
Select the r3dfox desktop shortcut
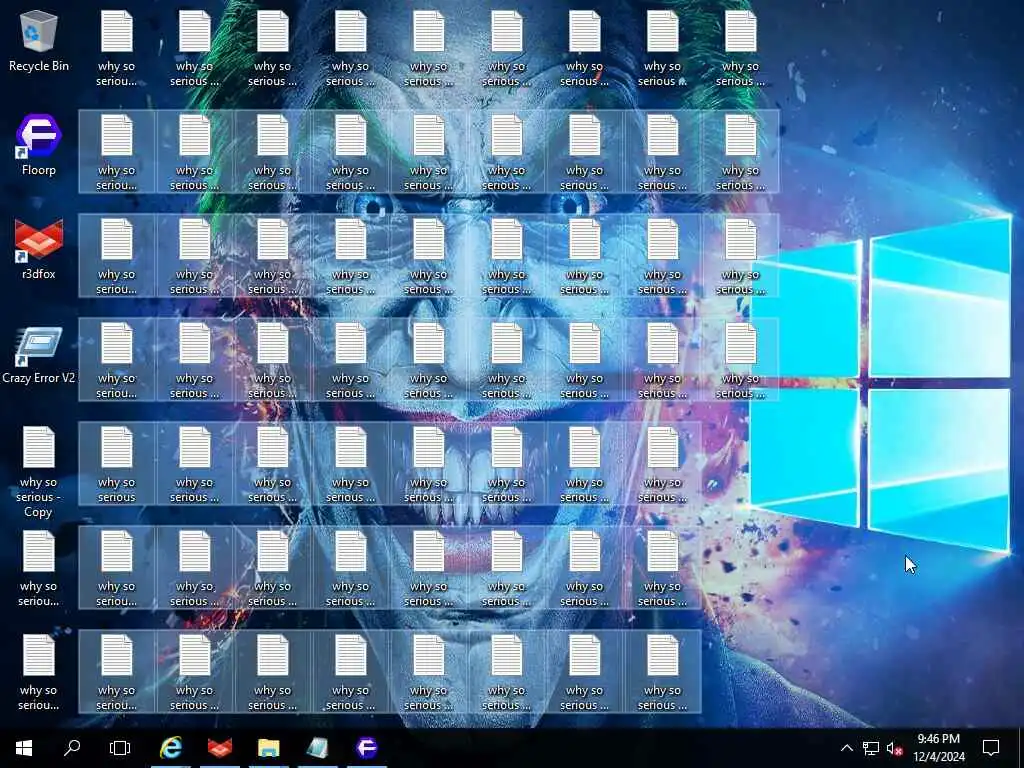[x=39, y=249]
